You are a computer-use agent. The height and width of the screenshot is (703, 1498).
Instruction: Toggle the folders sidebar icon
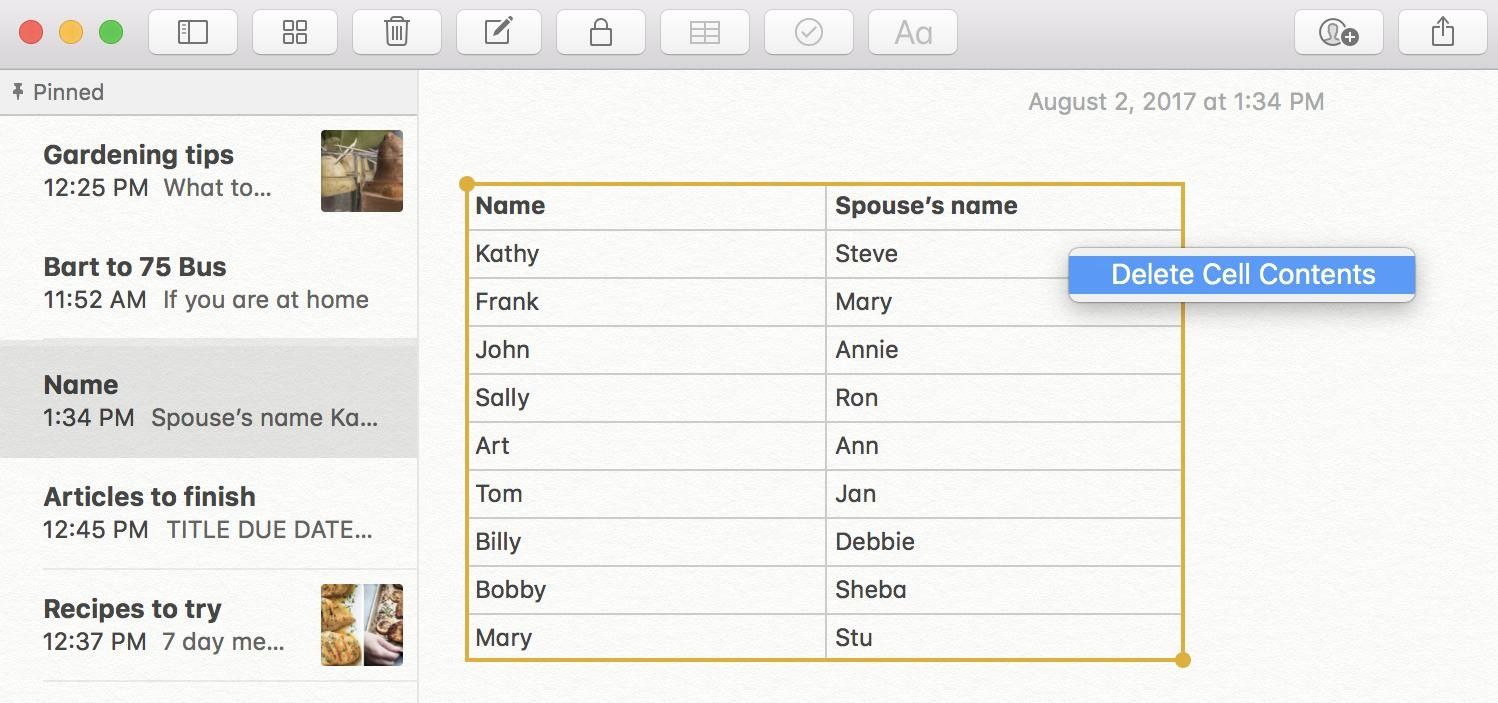click(192, 33)
